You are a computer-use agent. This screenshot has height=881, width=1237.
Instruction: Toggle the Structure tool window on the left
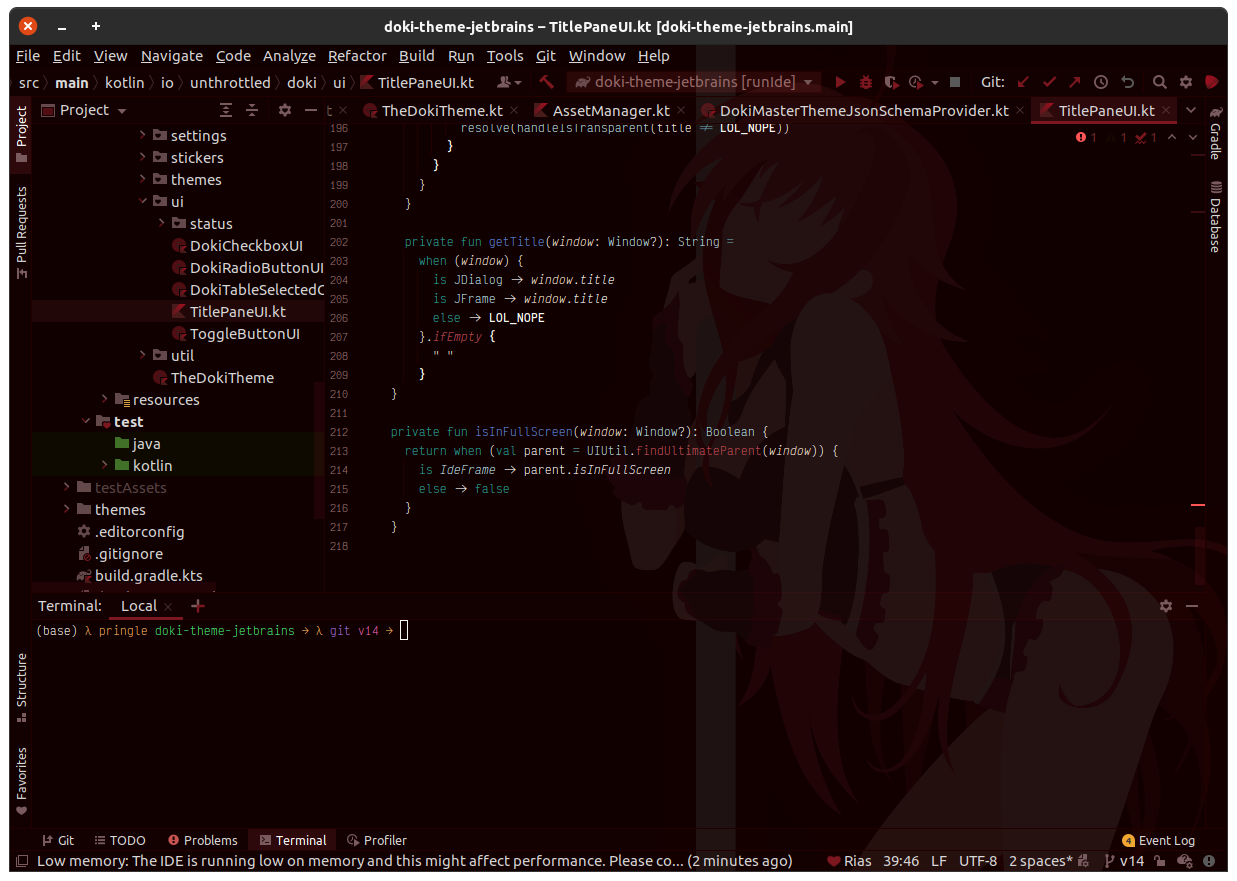21,686
